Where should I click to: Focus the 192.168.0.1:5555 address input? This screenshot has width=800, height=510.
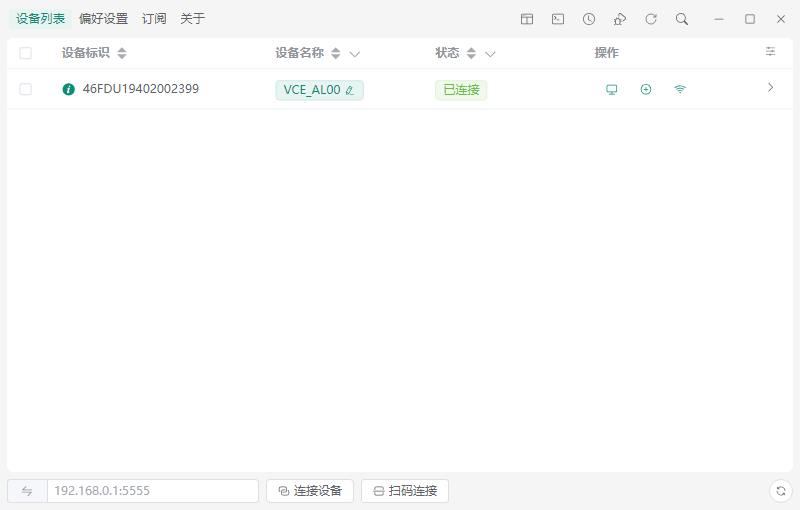click(x=153, y=491)
